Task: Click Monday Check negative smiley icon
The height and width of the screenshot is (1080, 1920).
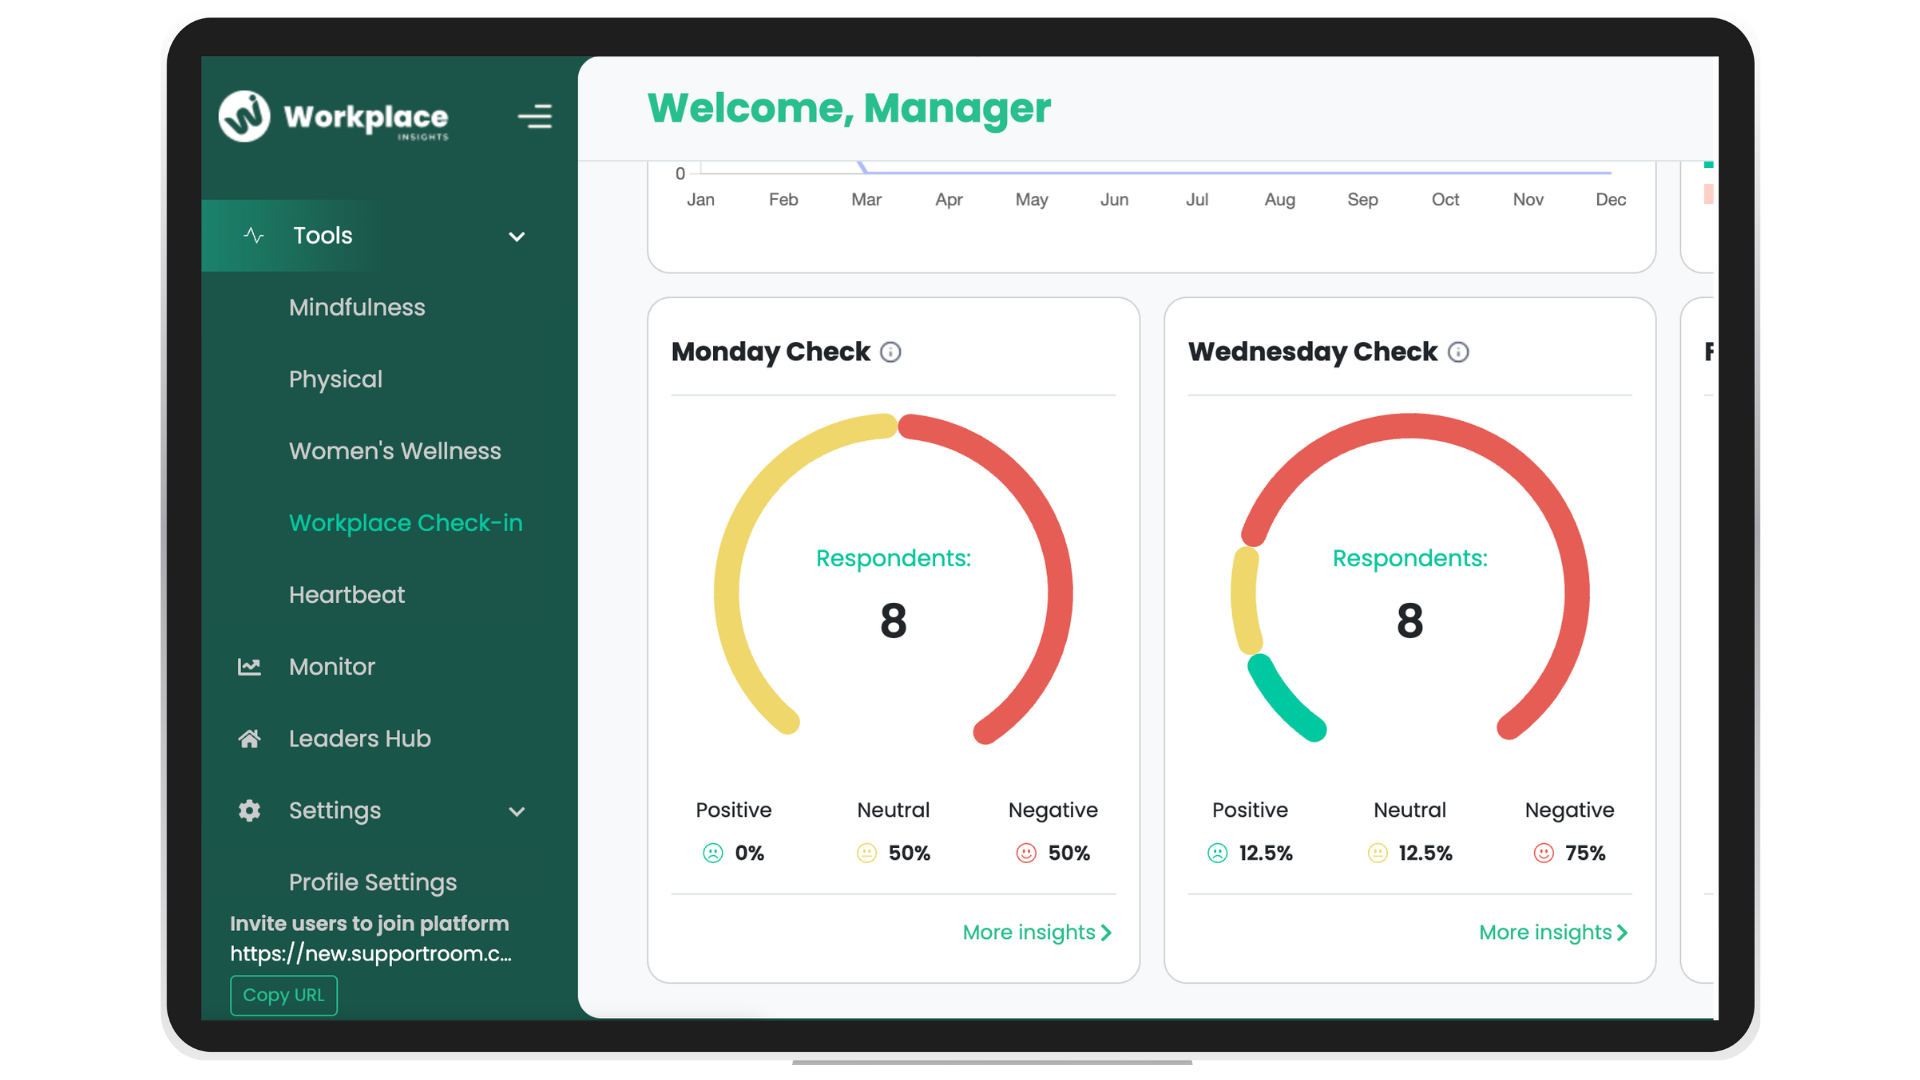Action: [x=1026, y=853]
